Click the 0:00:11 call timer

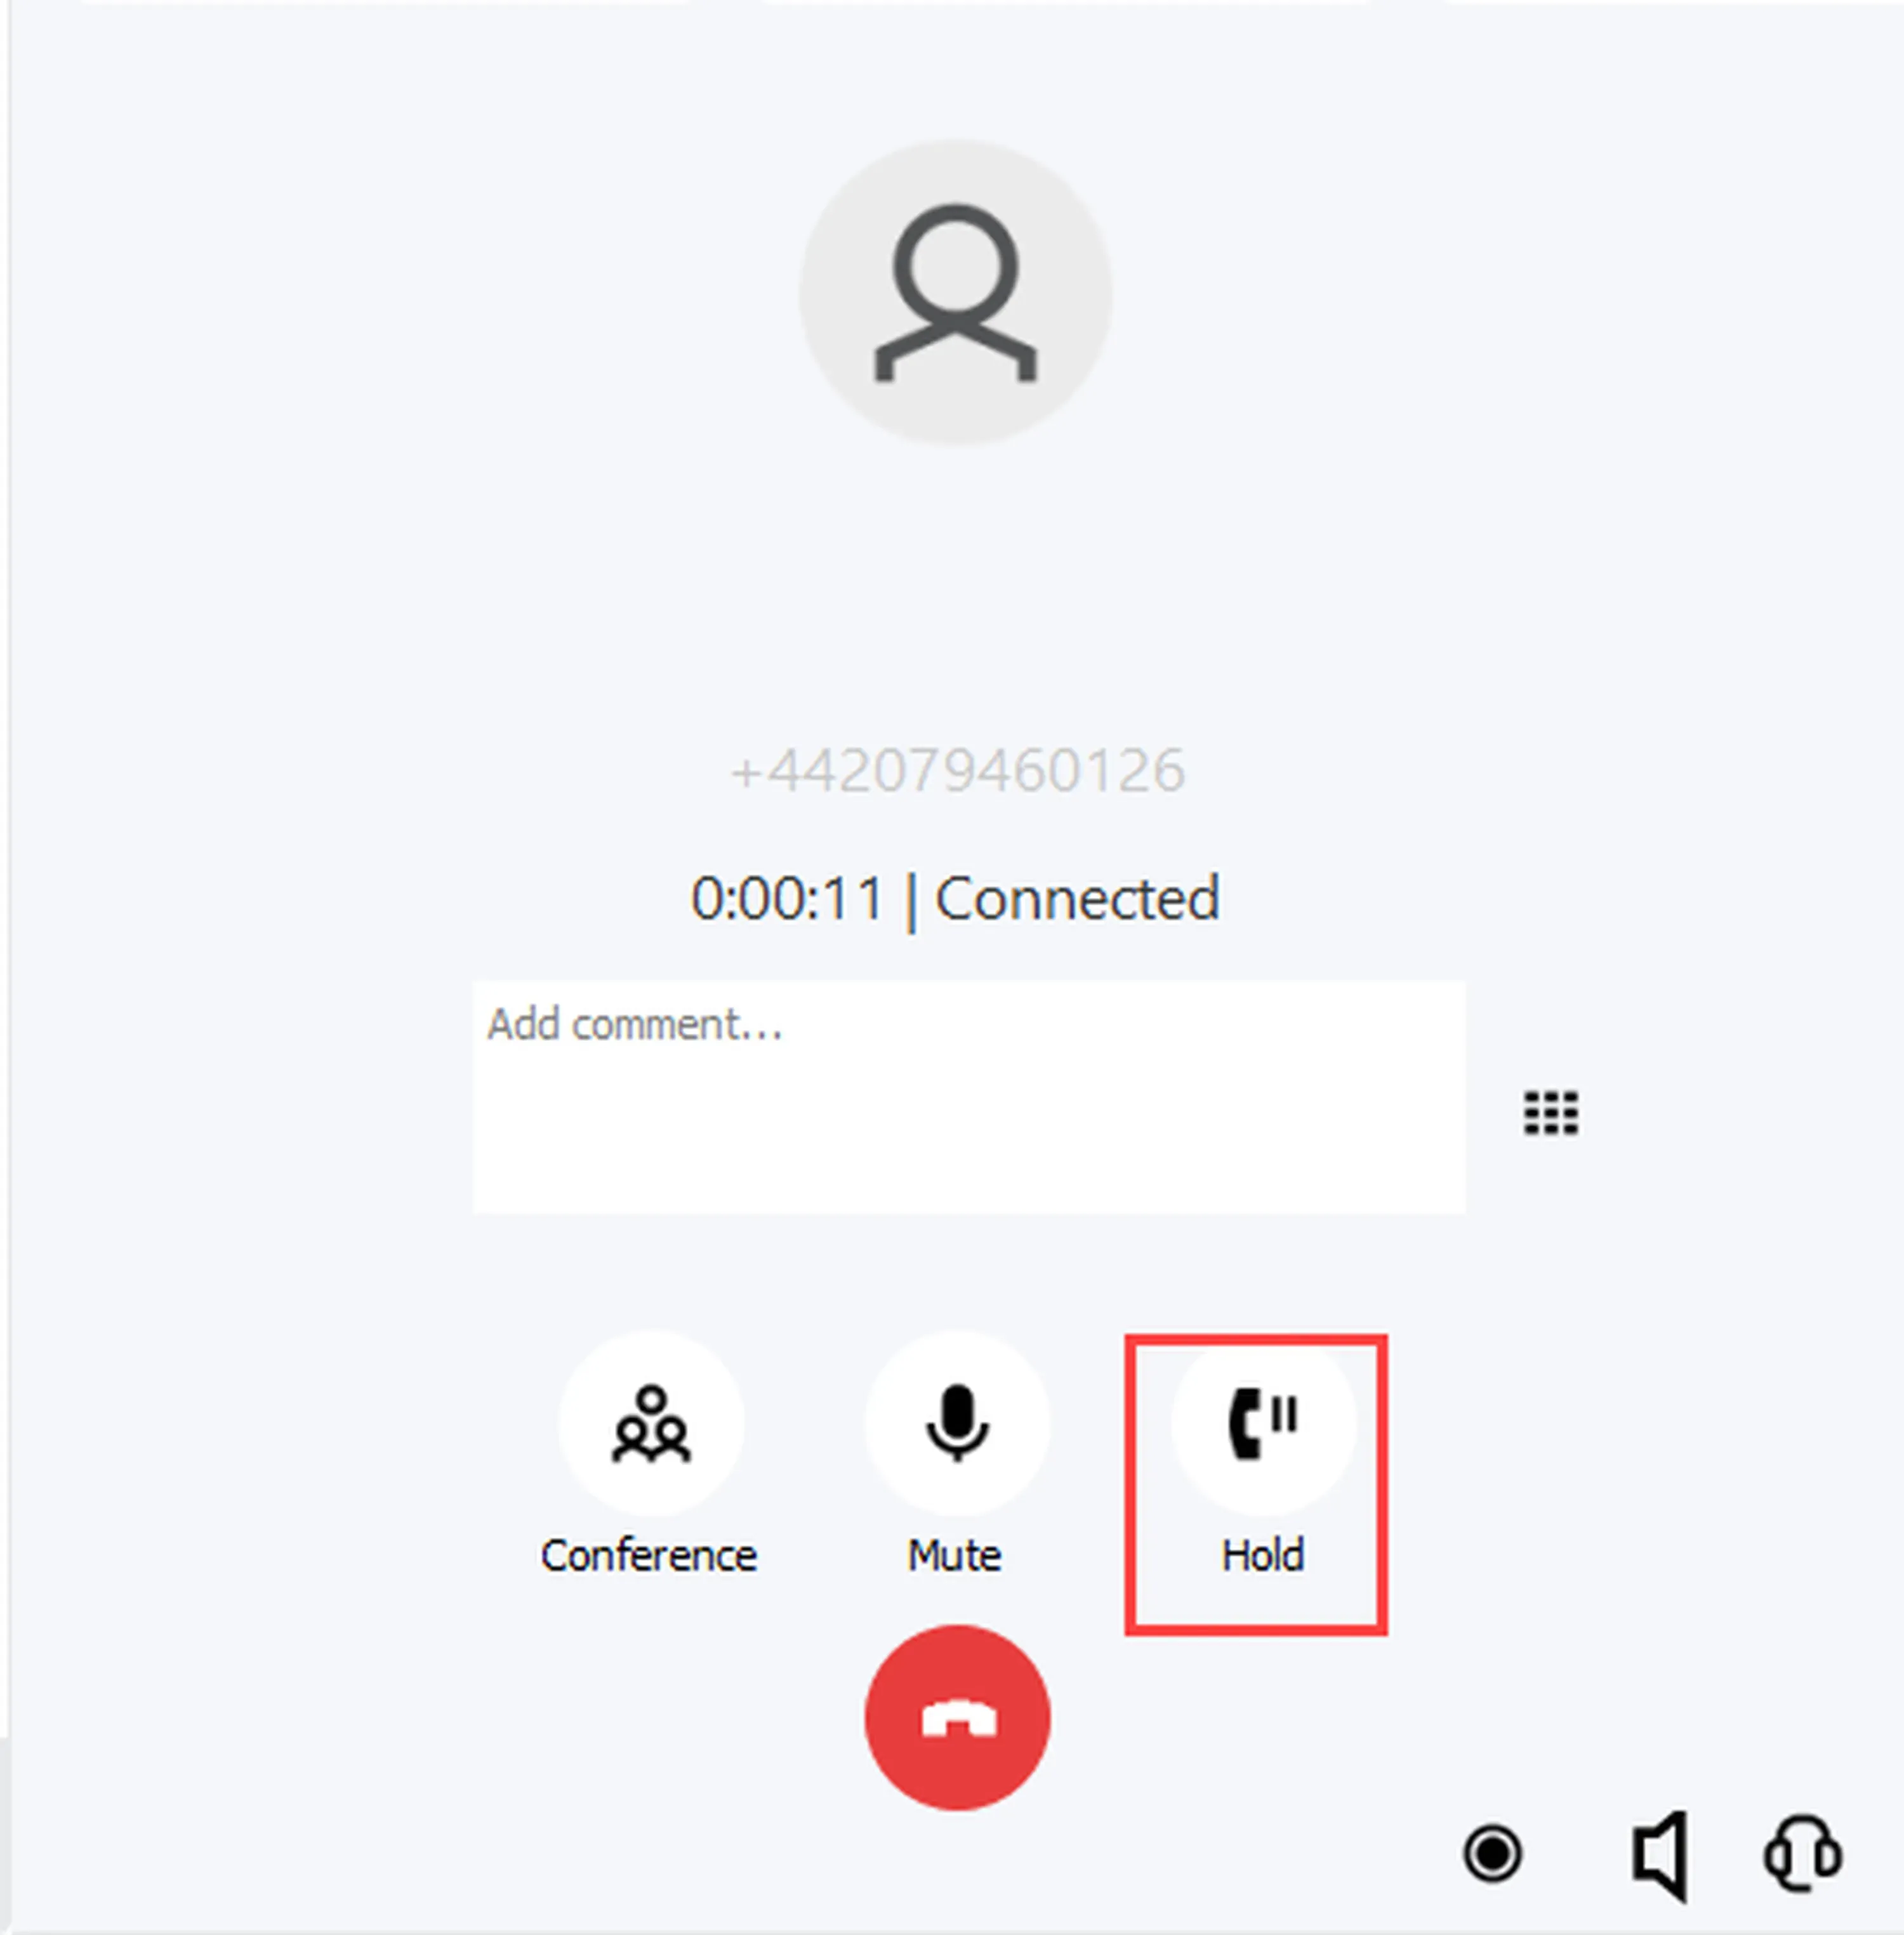787,898
